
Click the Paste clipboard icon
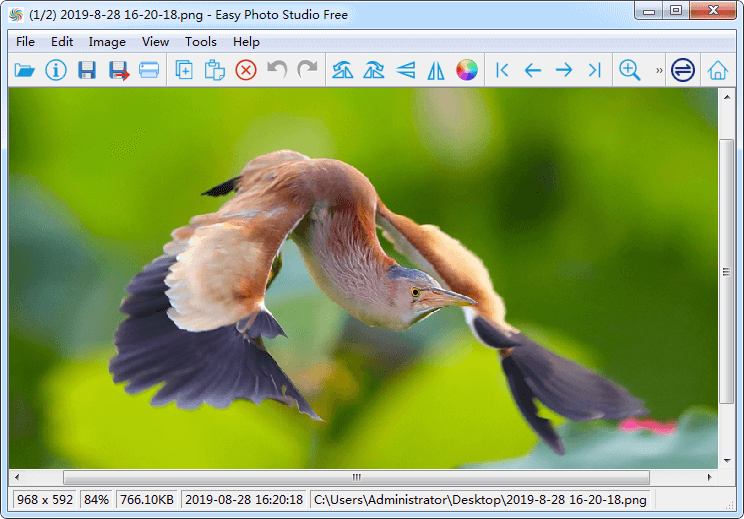click(214, 70)
